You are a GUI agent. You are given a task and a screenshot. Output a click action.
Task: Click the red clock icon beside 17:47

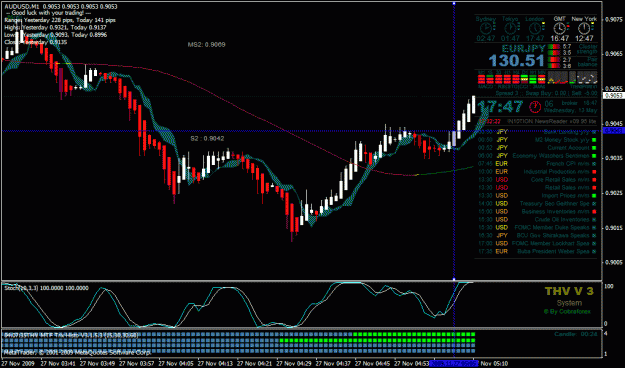(x=535, y=107)
